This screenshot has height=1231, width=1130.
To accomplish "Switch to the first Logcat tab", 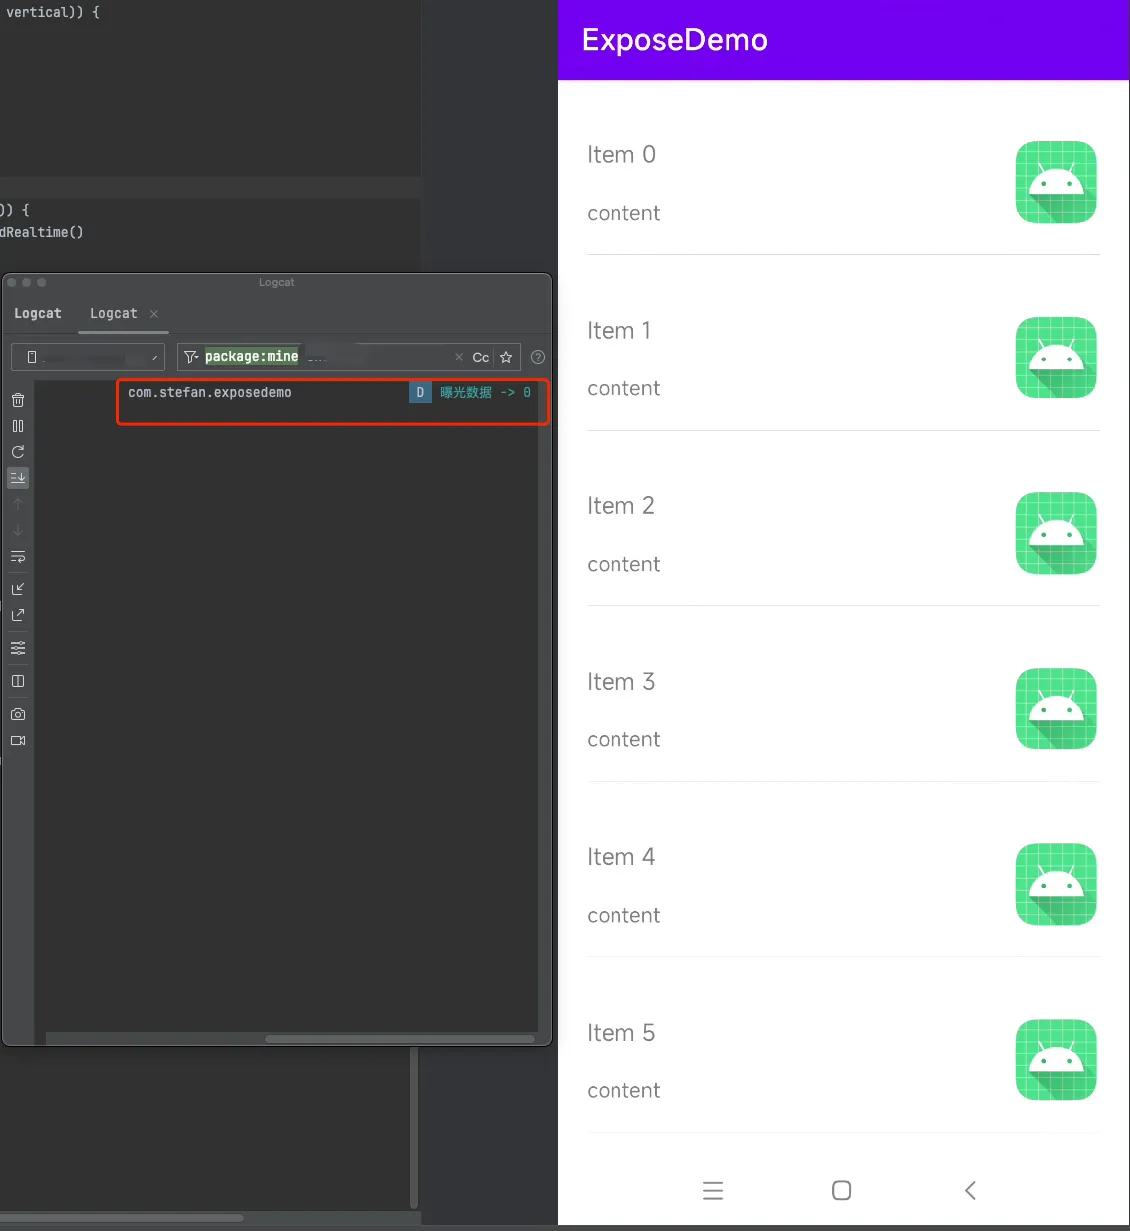I will (x=38, y=313).
